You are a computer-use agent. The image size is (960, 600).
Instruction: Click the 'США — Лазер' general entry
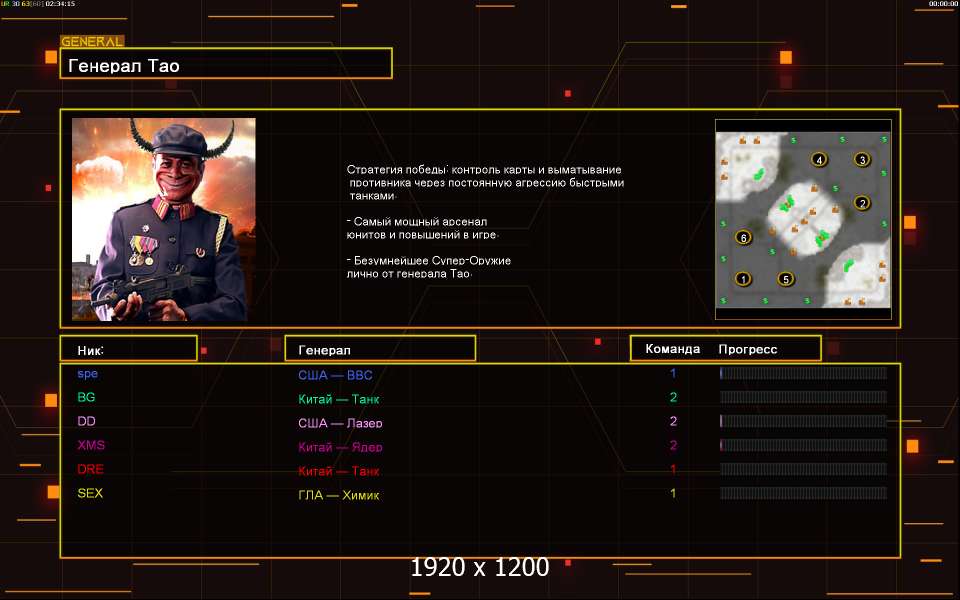click(340, 422)
